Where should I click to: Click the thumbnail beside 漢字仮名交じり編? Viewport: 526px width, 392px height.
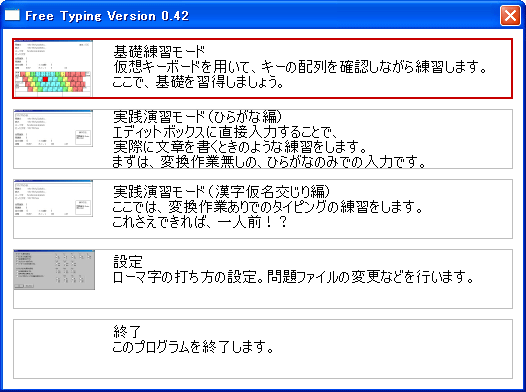53,198
